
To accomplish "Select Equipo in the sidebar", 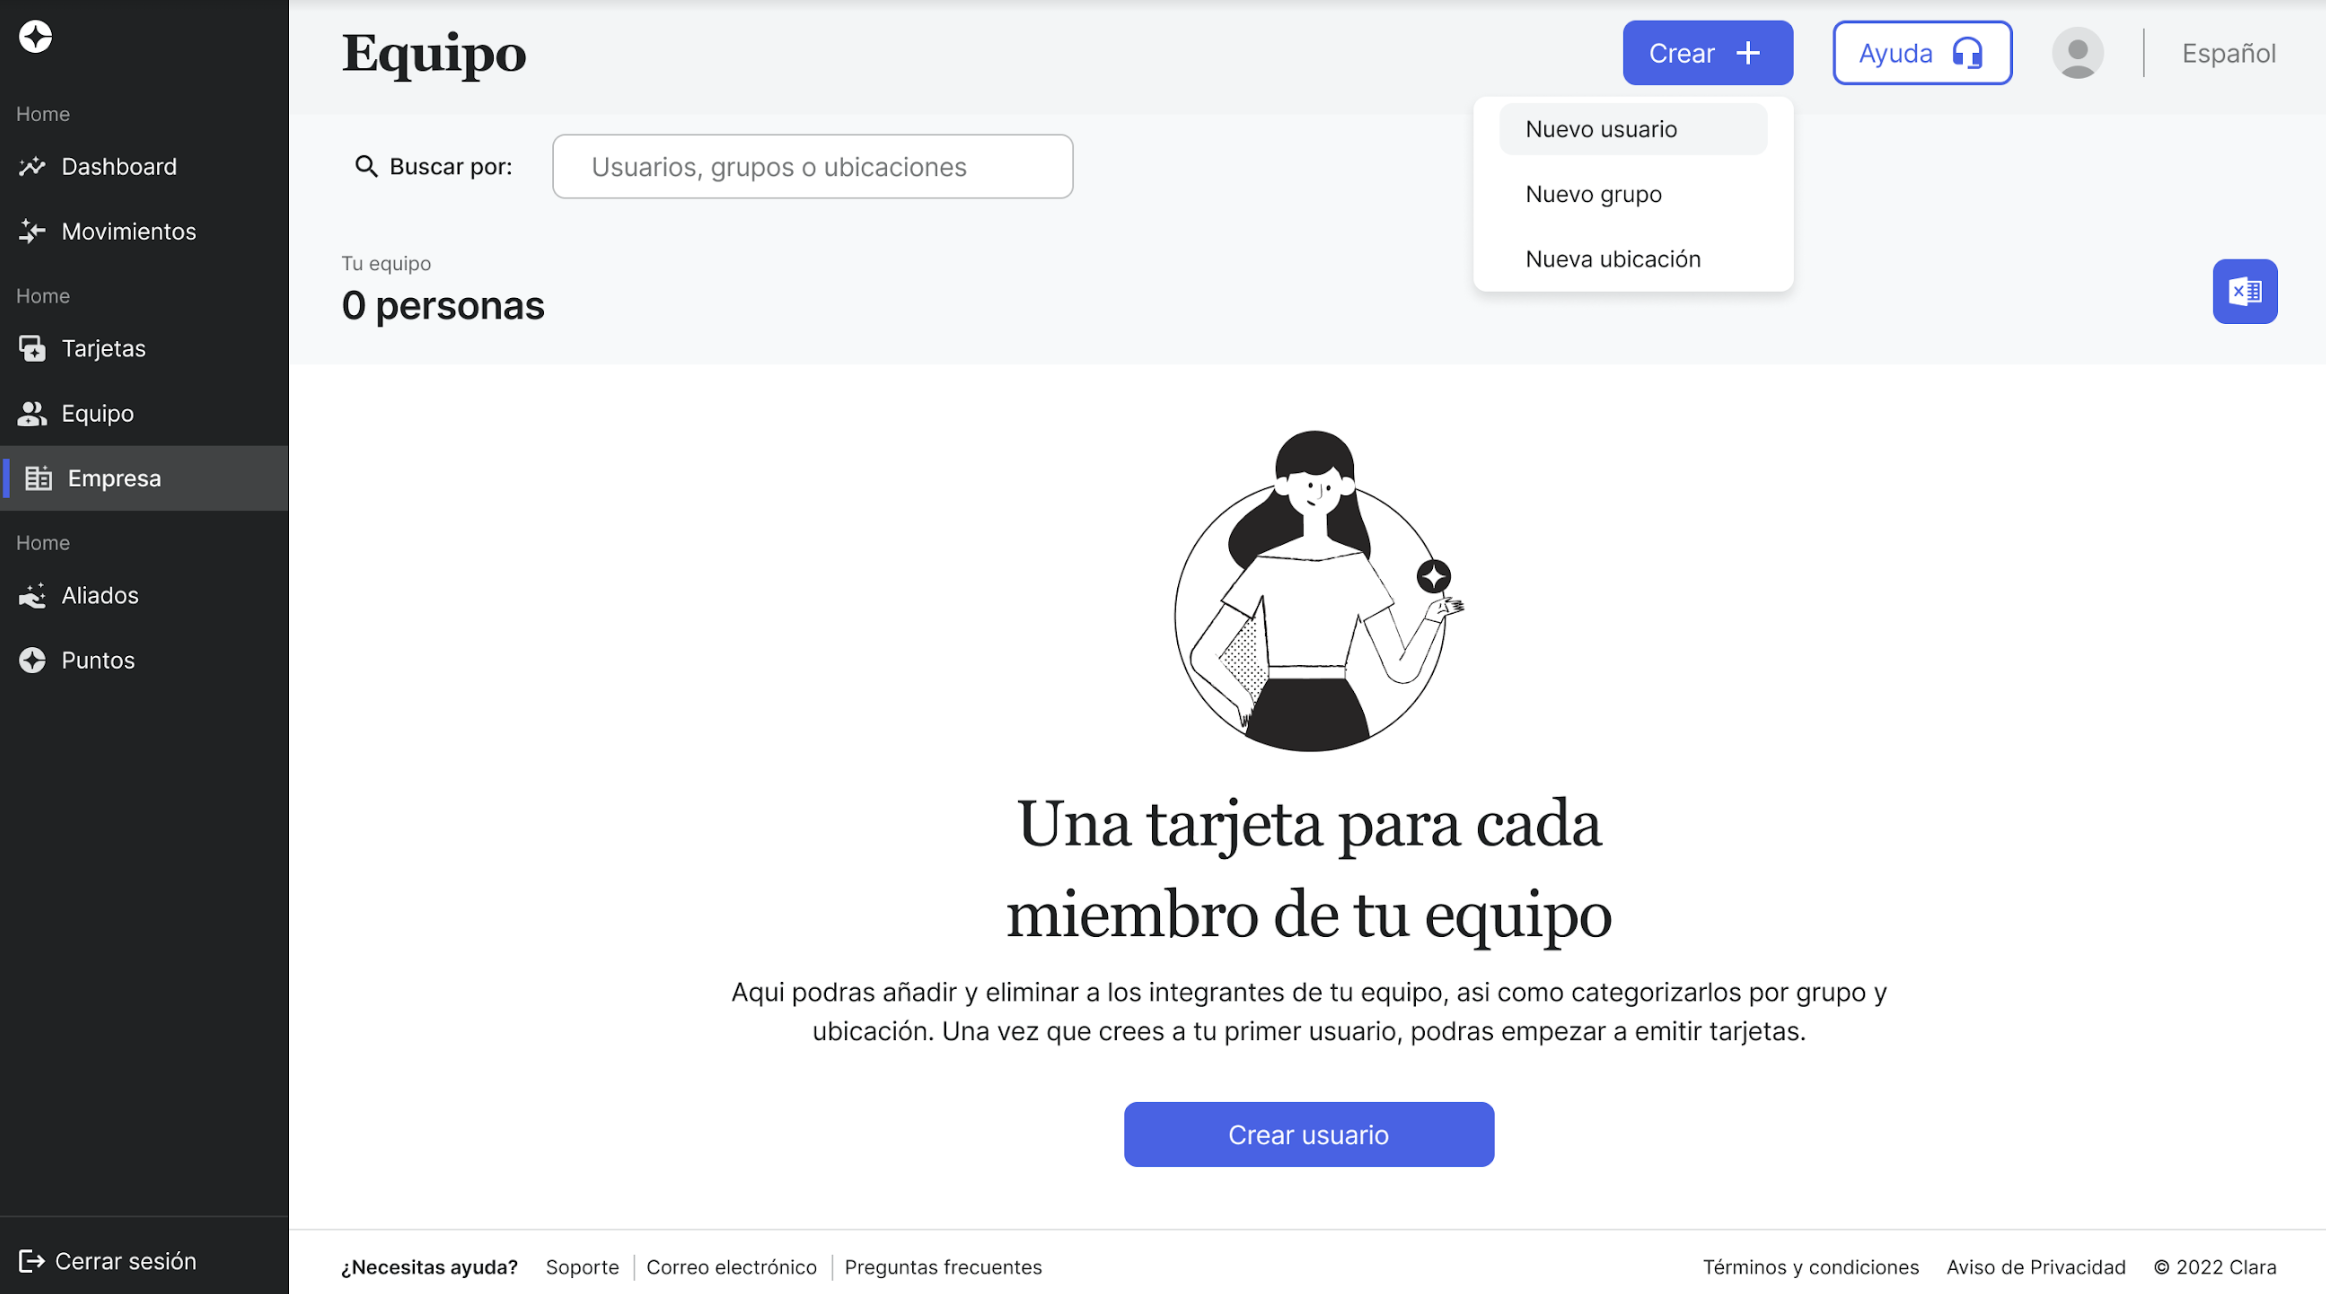I will (x=144, y=414).
